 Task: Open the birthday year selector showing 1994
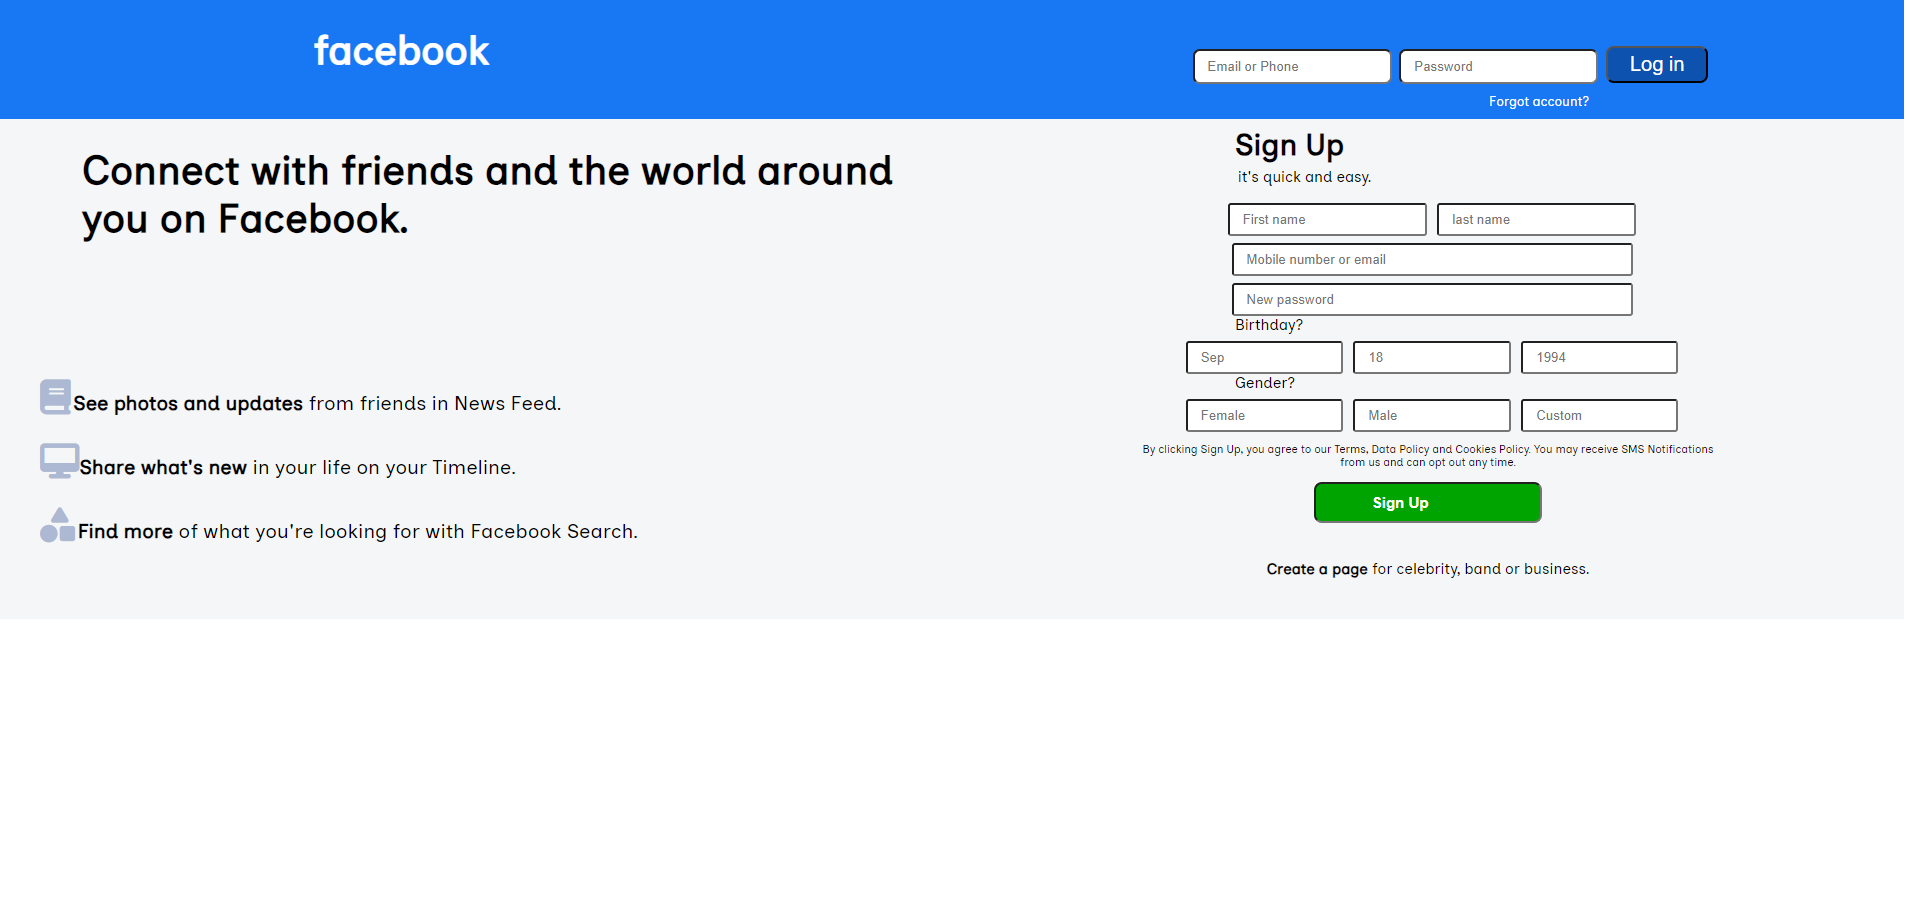click(1597, 357)
